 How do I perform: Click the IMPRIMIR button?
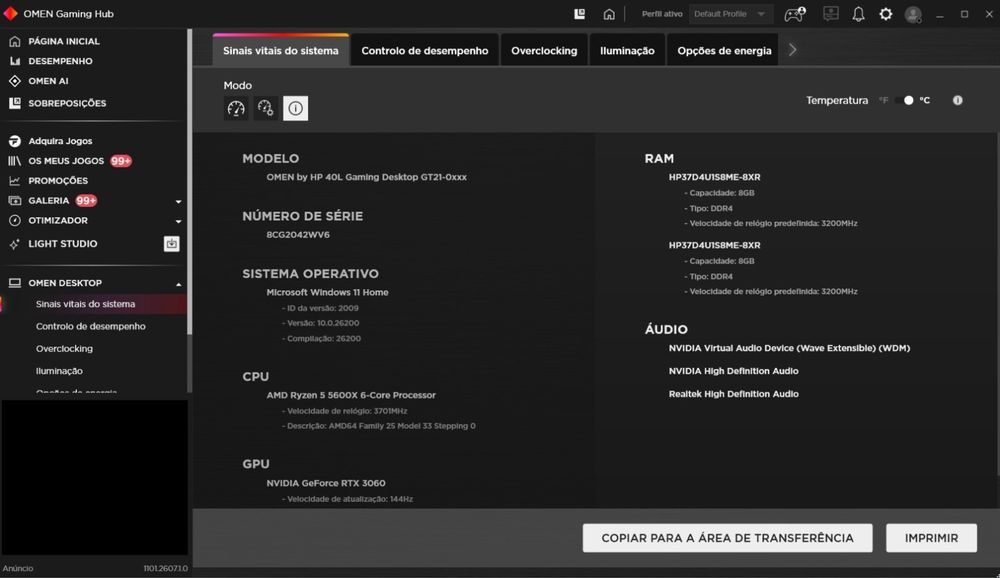(x=931, y=538)
